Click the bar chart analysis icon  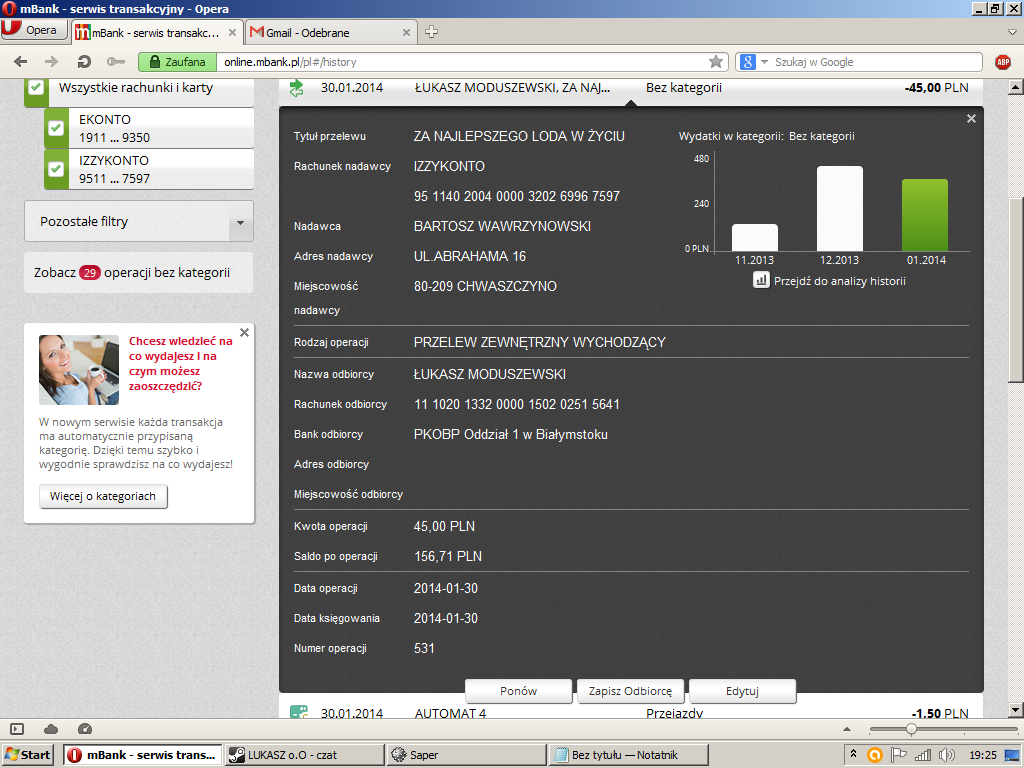[x=761, y=280]
